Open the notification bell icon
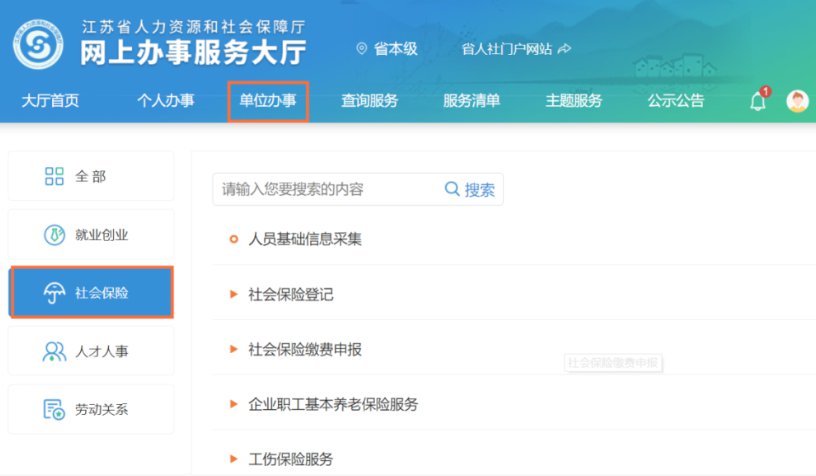The width and height of the screenshot is (816, 476). tap(758, 100)
